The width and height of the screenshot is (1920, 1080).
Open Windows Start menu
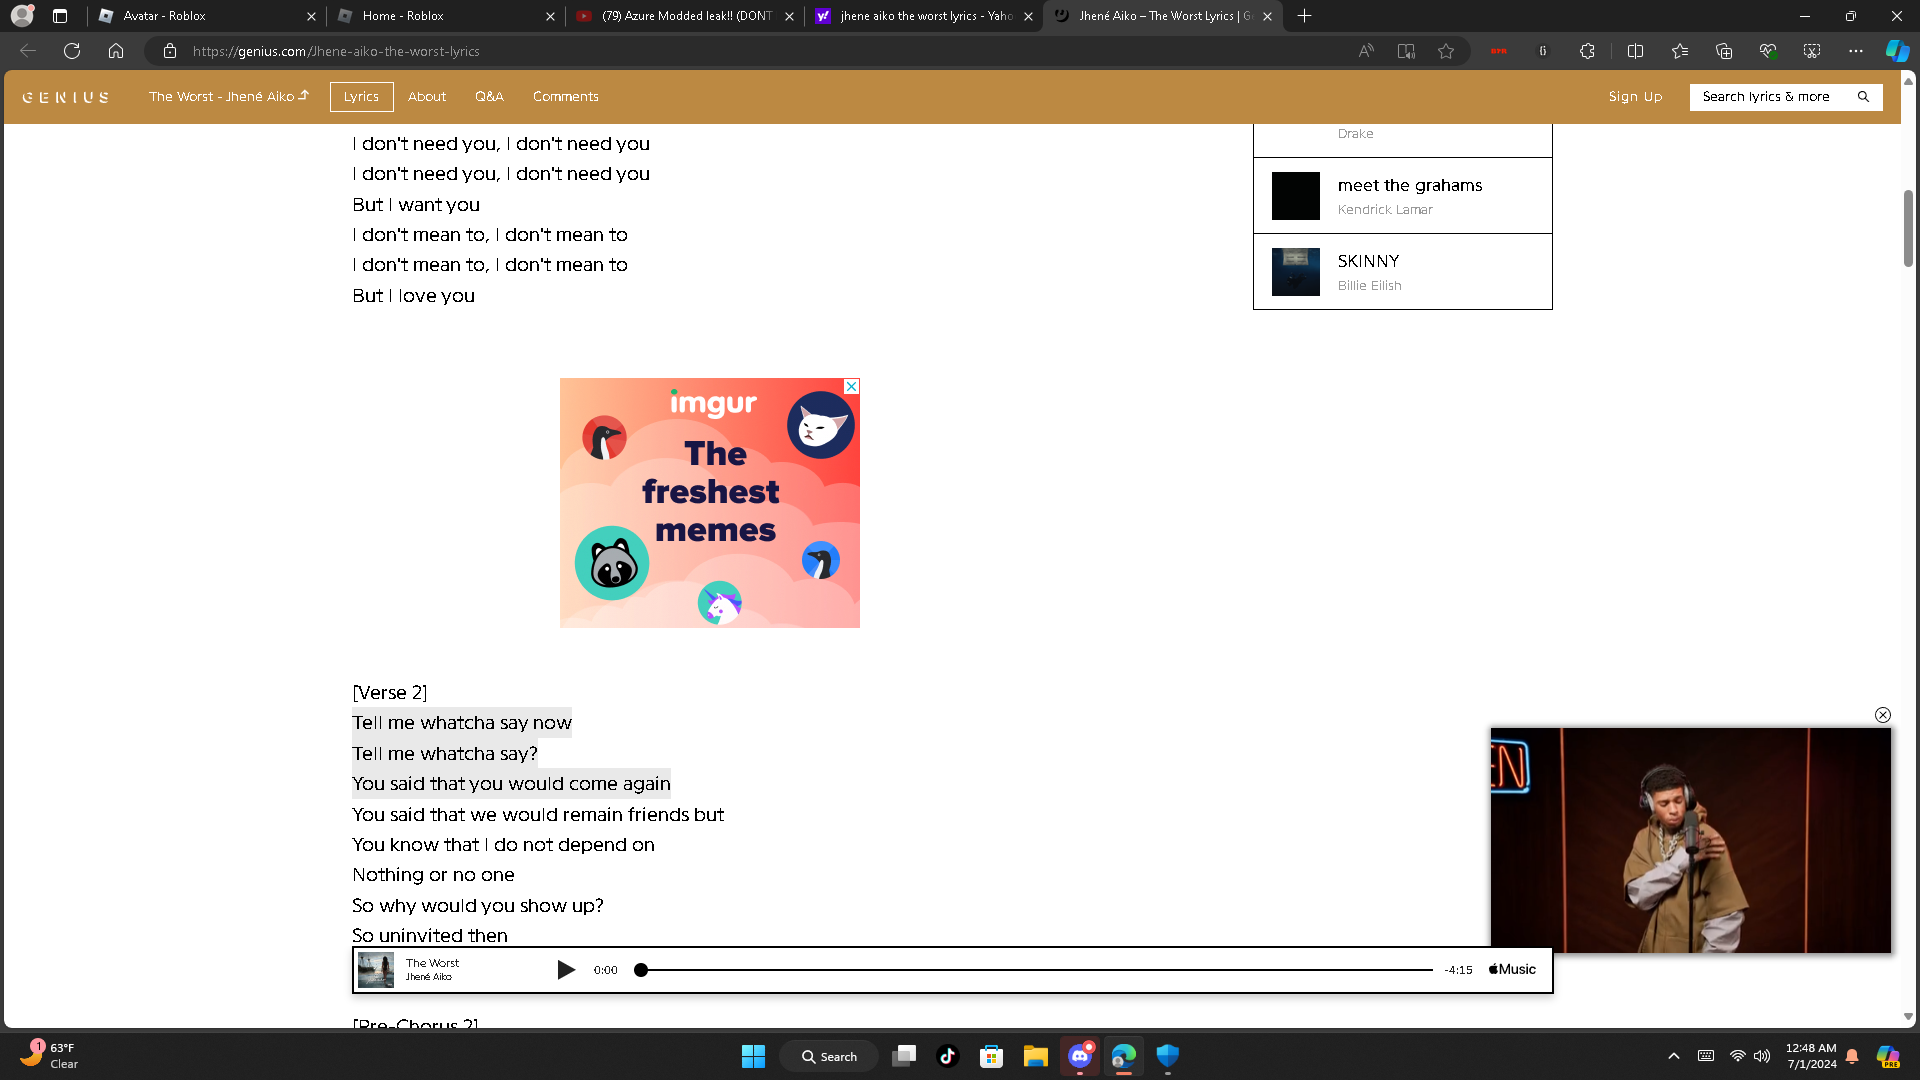coord(753,1056)
